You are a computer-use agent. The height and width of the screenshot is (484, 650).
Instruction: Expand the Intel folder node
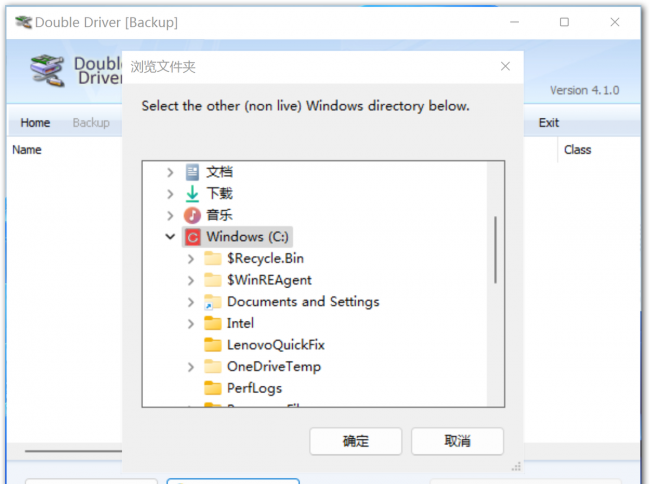click(x=191, y=324)
